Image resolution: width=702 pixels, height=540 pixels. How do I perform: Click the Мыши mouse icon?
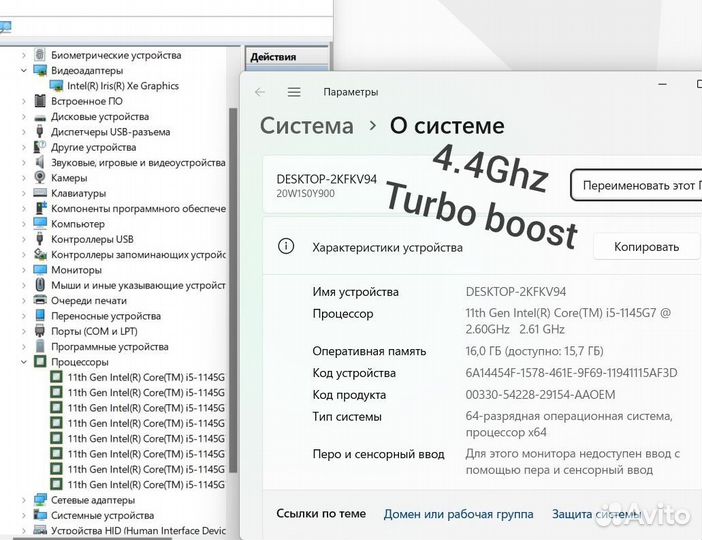40,285
